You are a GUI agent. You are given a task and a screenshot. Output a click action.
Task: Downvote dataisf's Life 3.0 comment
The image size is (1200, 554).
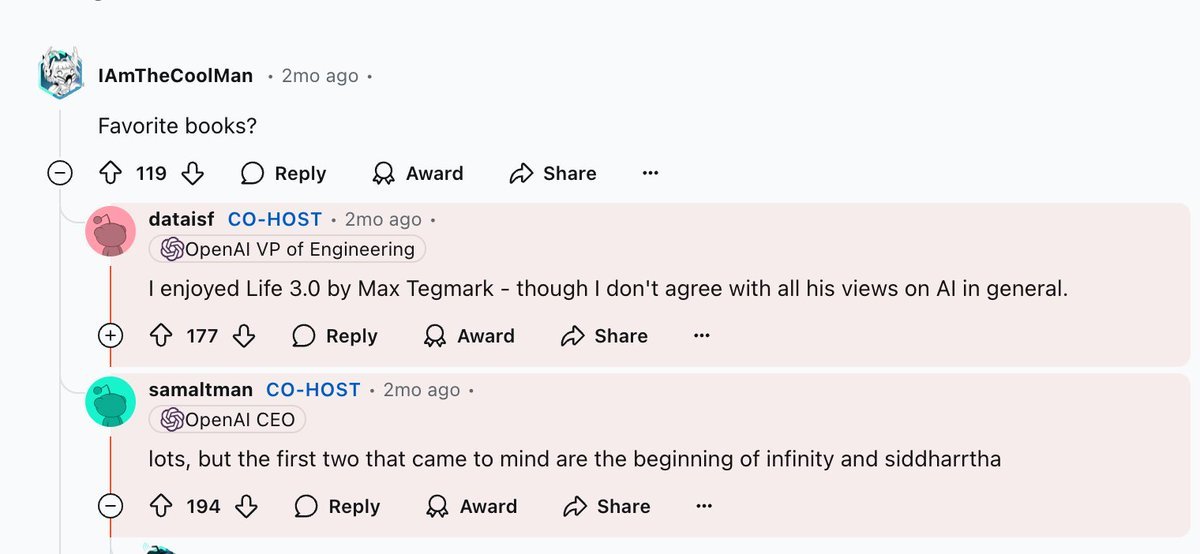[x=244, y=336]
